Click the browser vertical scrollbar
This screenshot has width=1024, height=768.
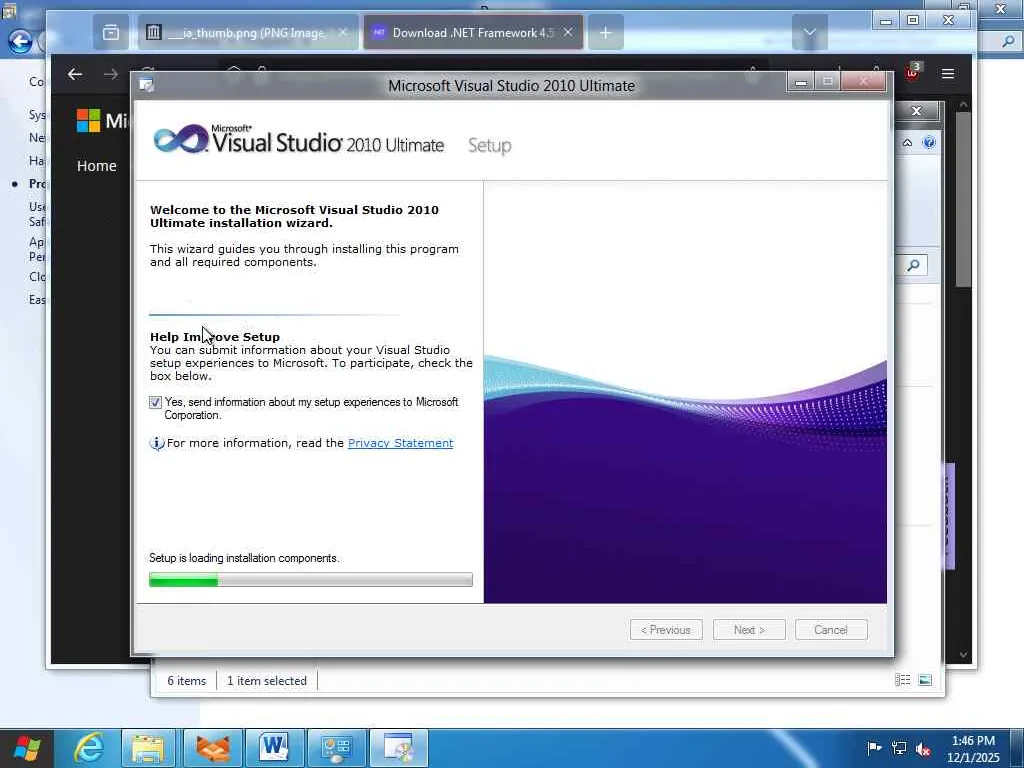coord(963,199)
